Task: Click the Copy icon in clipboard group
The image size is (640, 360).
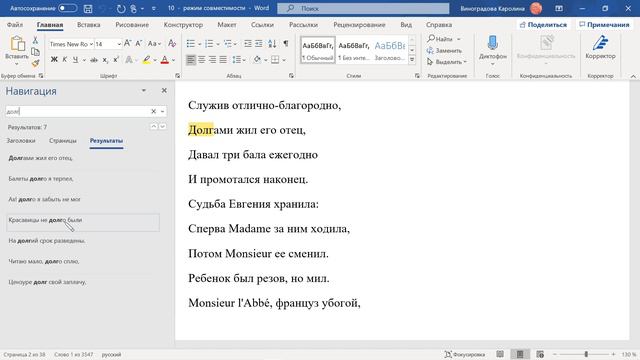Action: pos(35,51)
